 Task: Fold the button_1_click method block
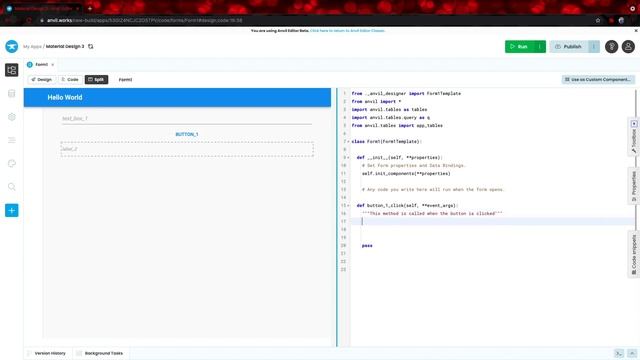coord(348,206)
